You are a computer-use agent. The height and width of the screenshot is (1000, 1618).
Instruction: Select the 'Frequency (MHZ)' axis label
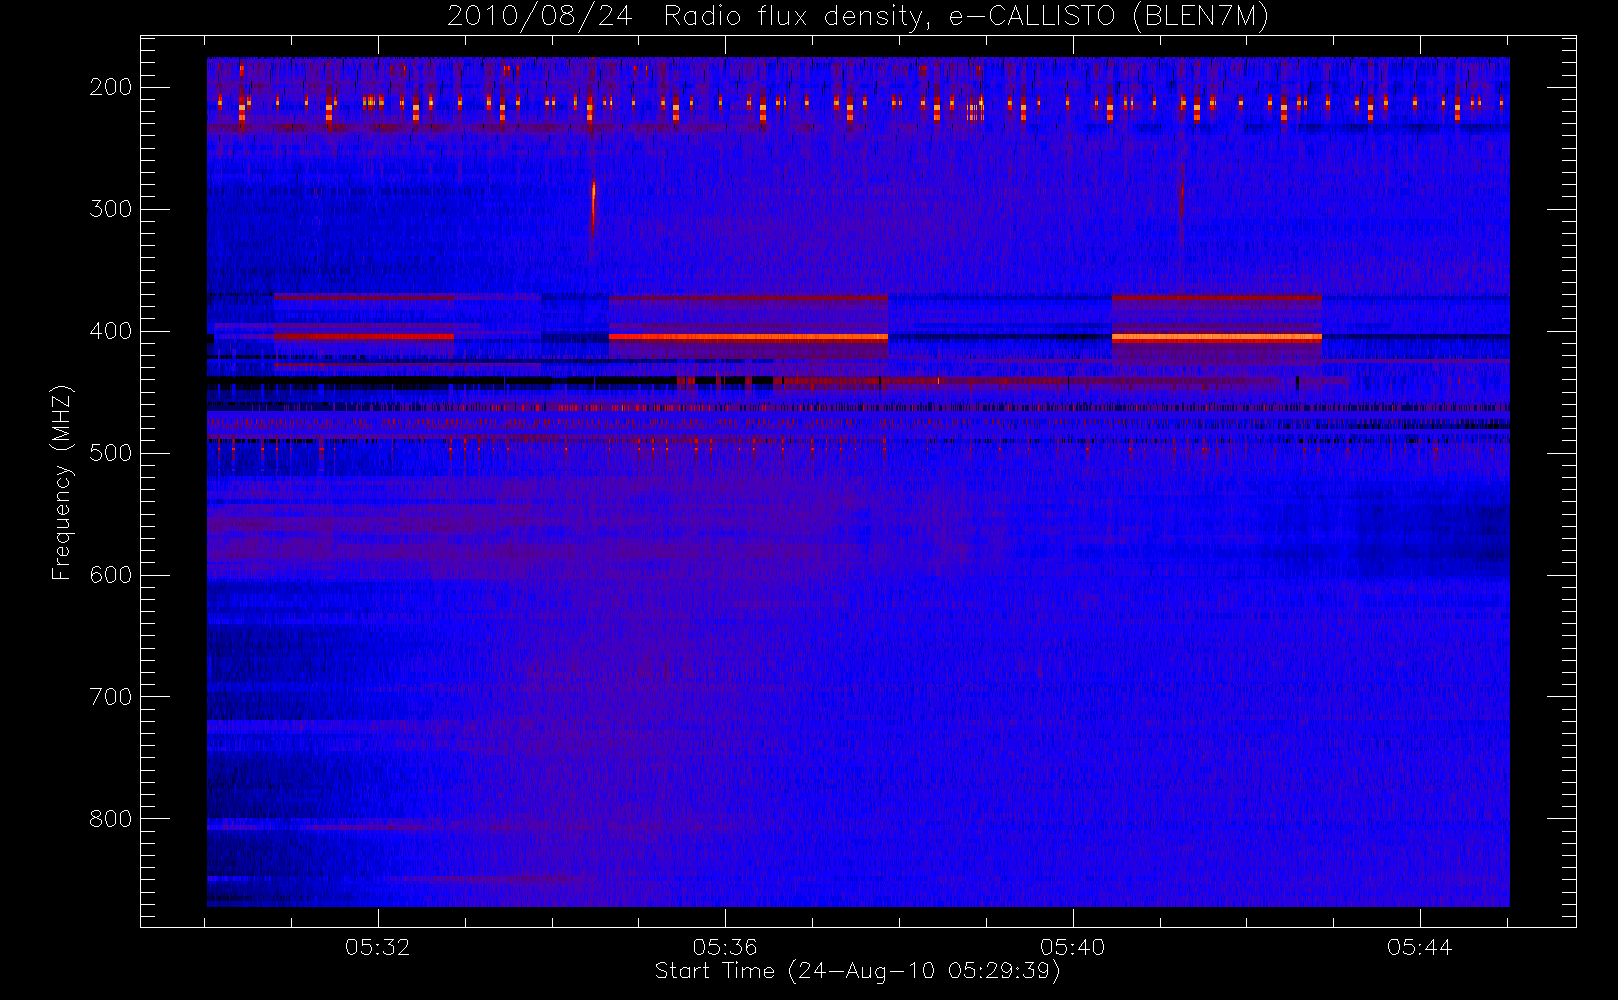62,482
